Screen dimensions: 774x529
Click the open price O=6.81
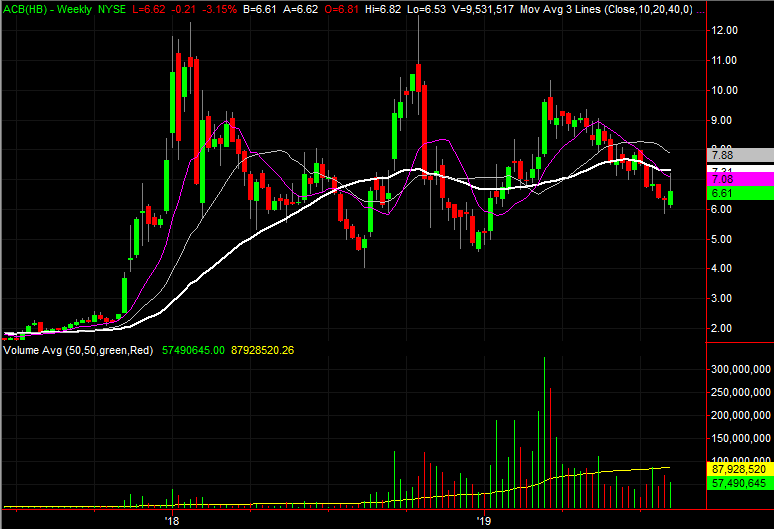tap(342, 9)
